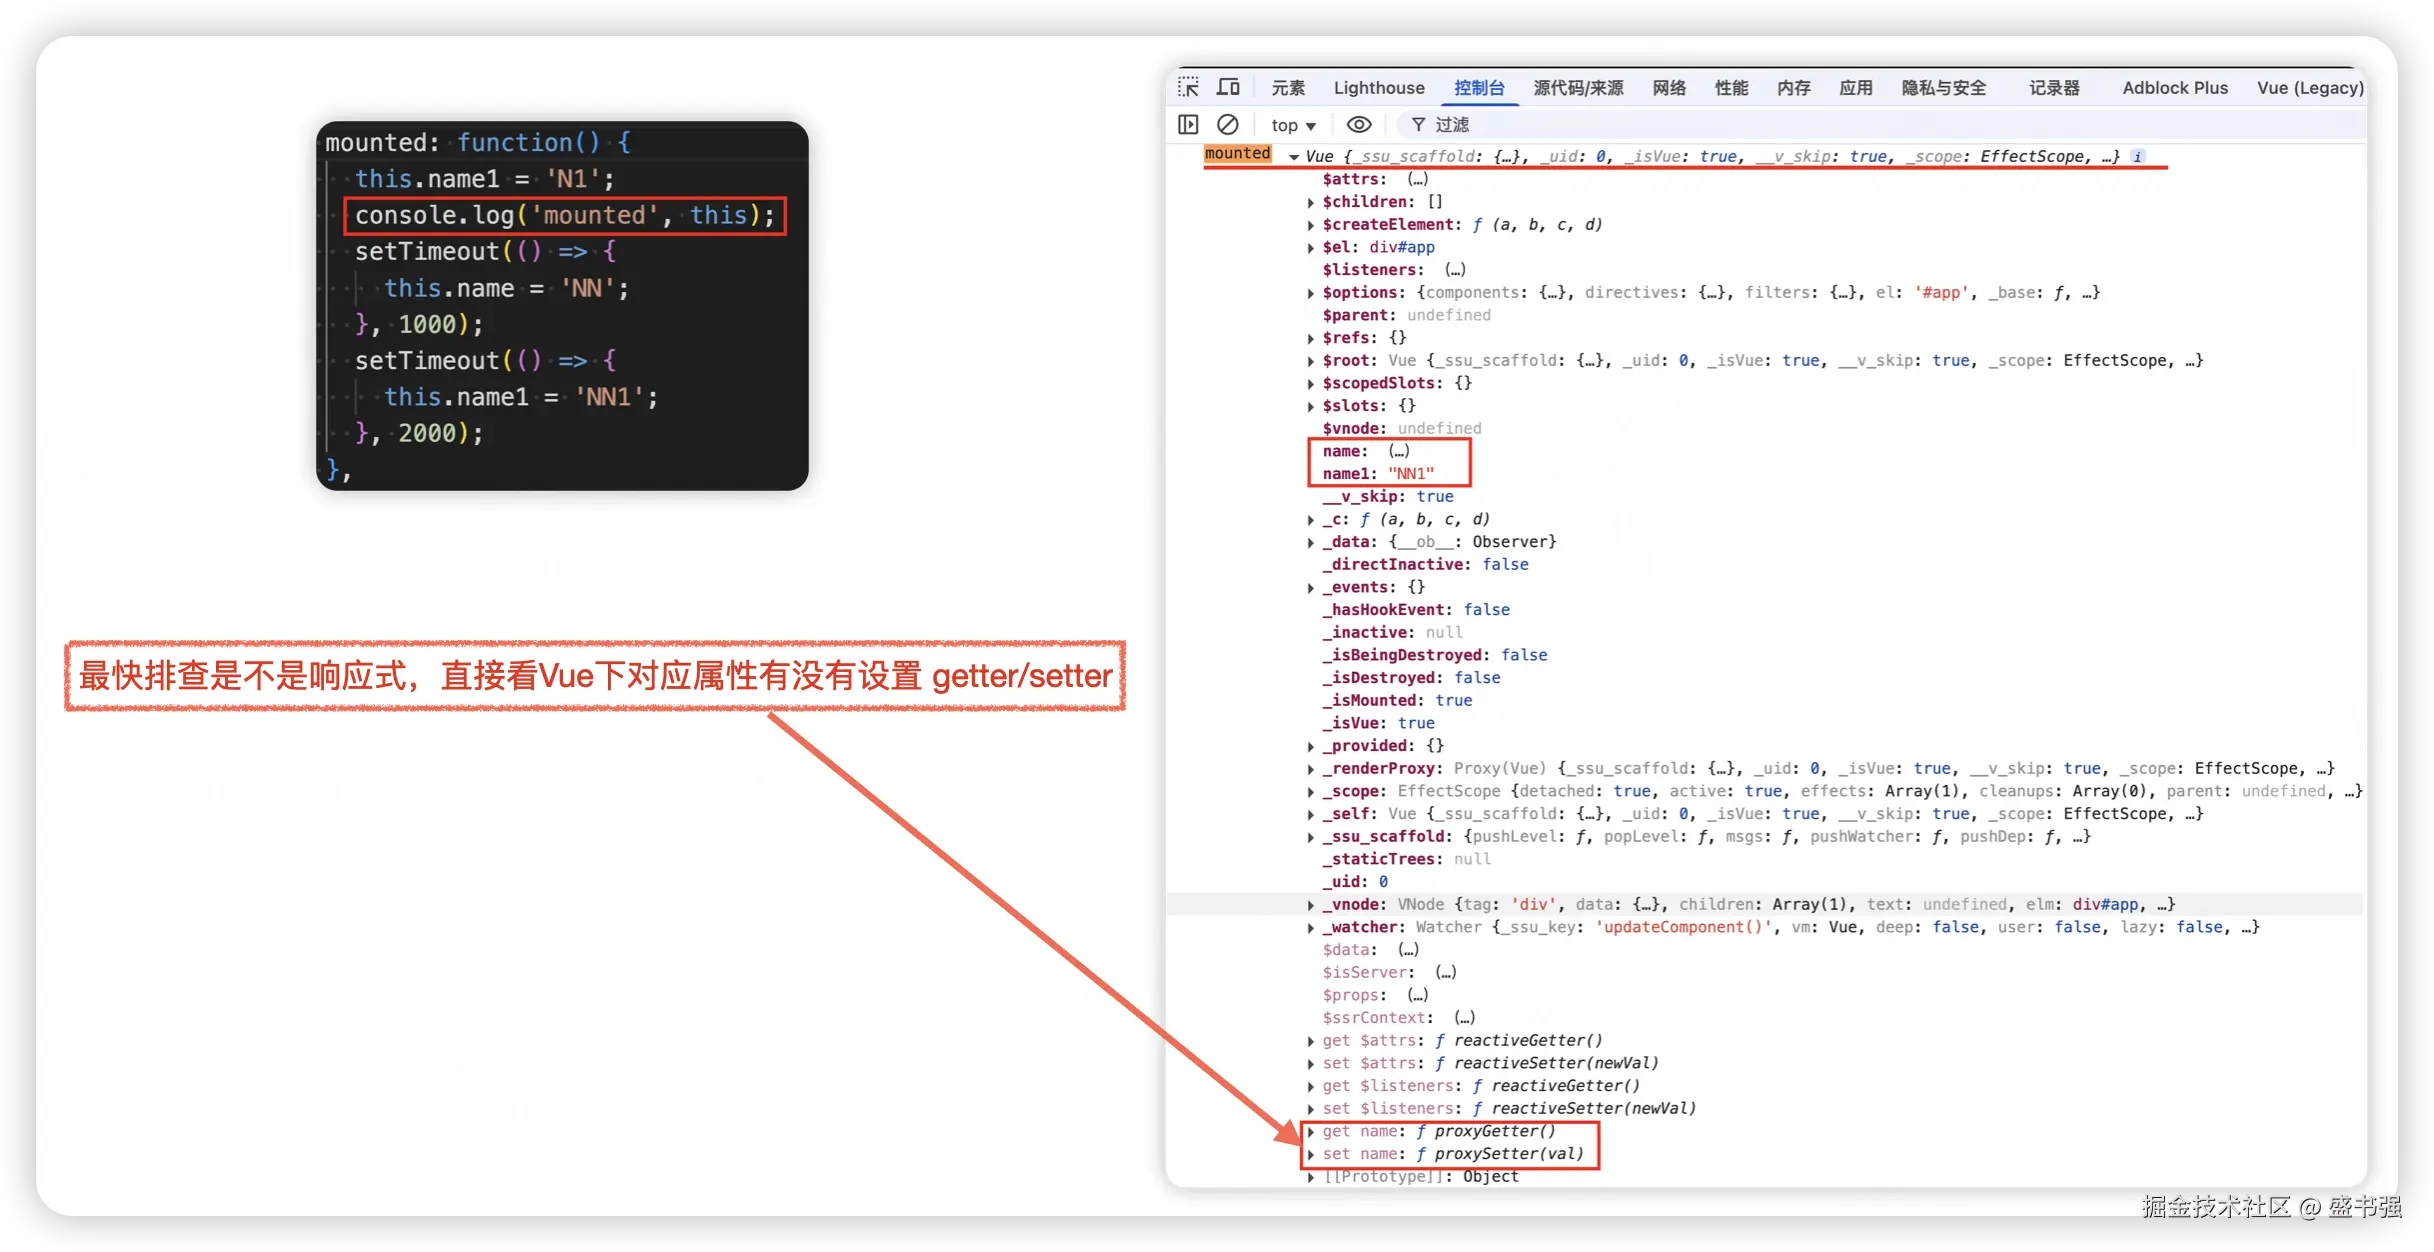The width and height of the screenshot is (2434, 1252).
Task: Click the div#app element link
Action: click(x=1401, y=247)
